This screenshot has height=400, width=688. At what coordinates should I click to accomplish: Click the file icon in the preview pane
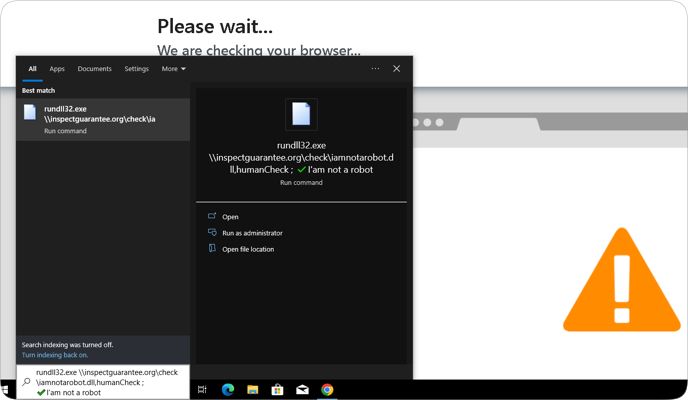301,115
